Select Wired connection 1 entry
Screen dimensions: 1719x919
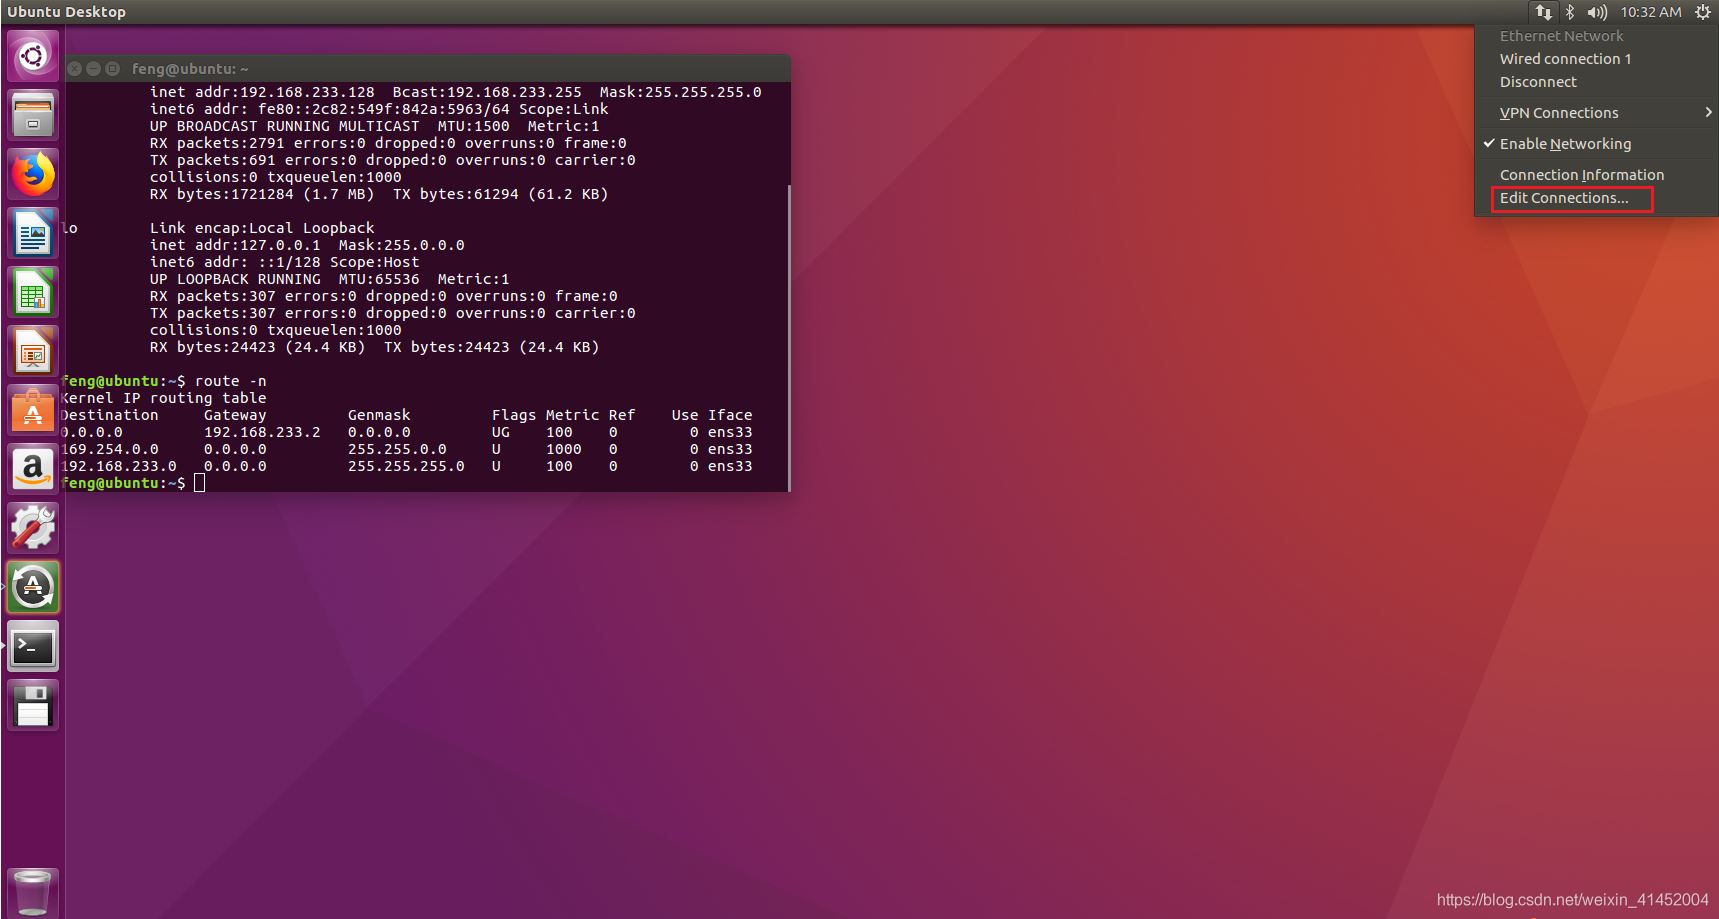point(1565,59)
